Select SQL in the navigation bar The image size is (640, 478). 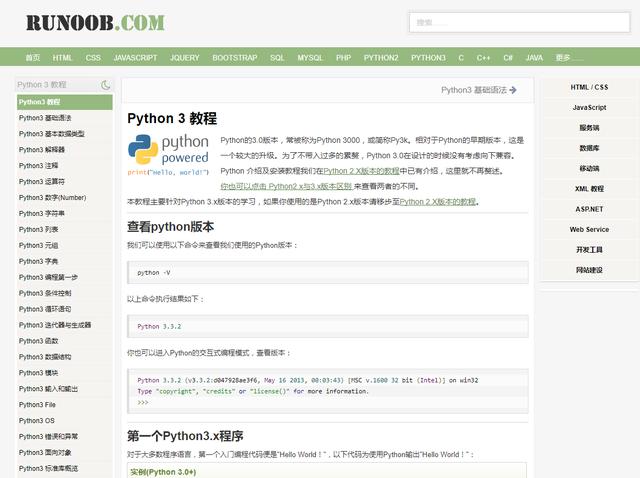click(x=277, y=58)
